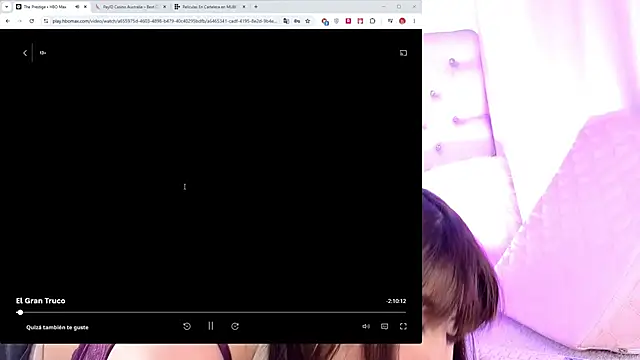
Task: Translate this page icon in address bar
Action: coord(286,21)
